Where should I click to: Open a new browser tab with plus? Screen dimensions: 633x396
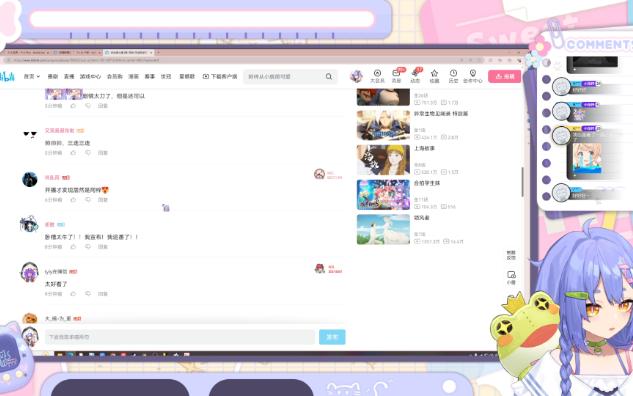158,52
